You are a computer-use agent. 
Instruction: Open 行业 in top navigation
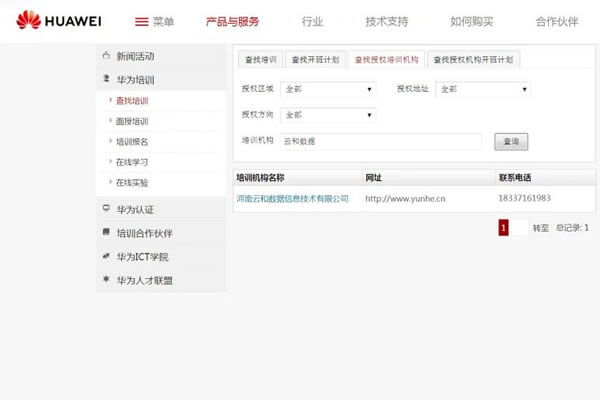pyautogui.click(x=312, y=21)
